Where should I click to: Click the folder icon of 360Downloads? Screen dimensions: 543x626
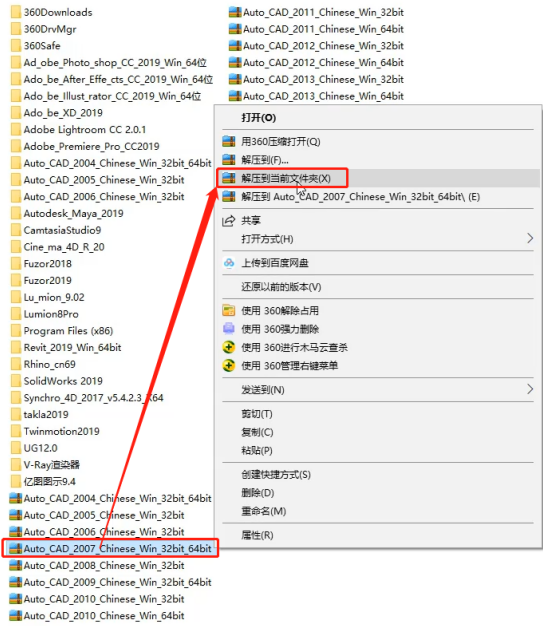pos(16,12)
